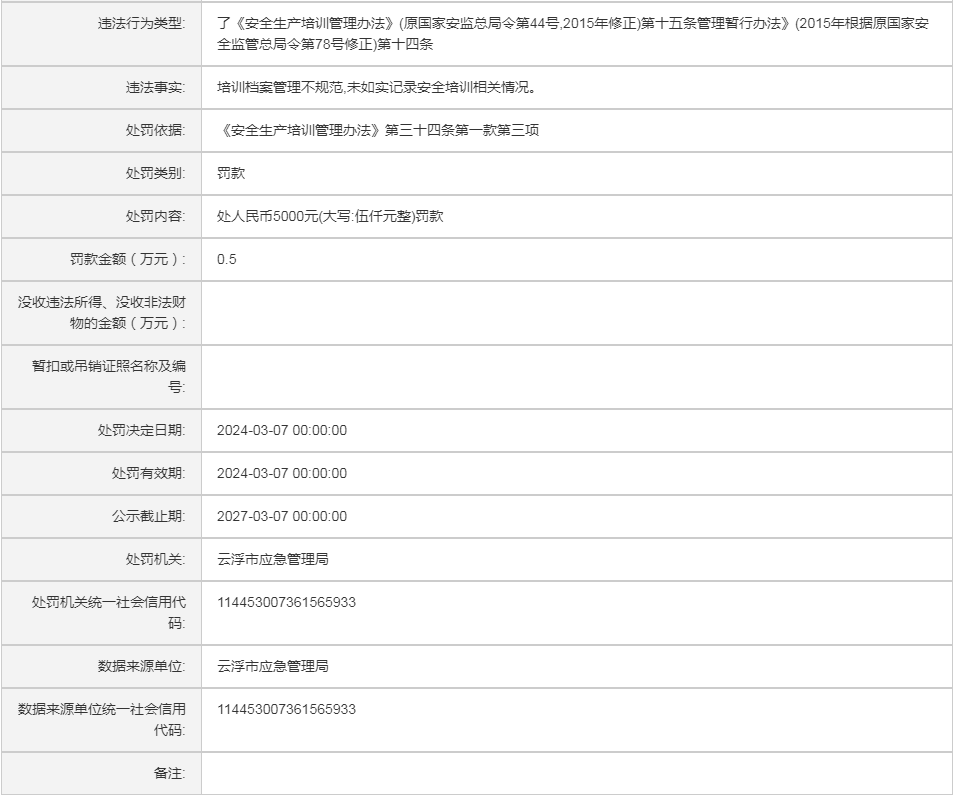Select the 处罚决定日期 value 2024-03-07

282,430
